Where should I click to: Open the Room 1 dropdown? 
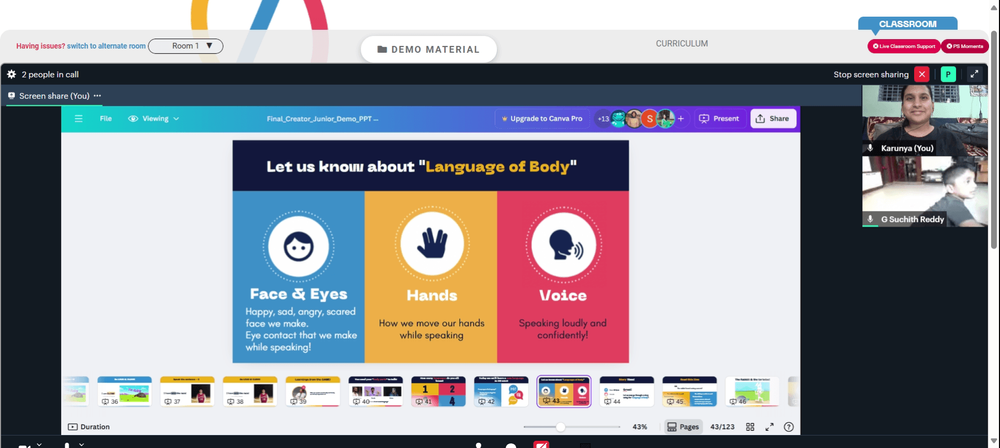(186, 46)
